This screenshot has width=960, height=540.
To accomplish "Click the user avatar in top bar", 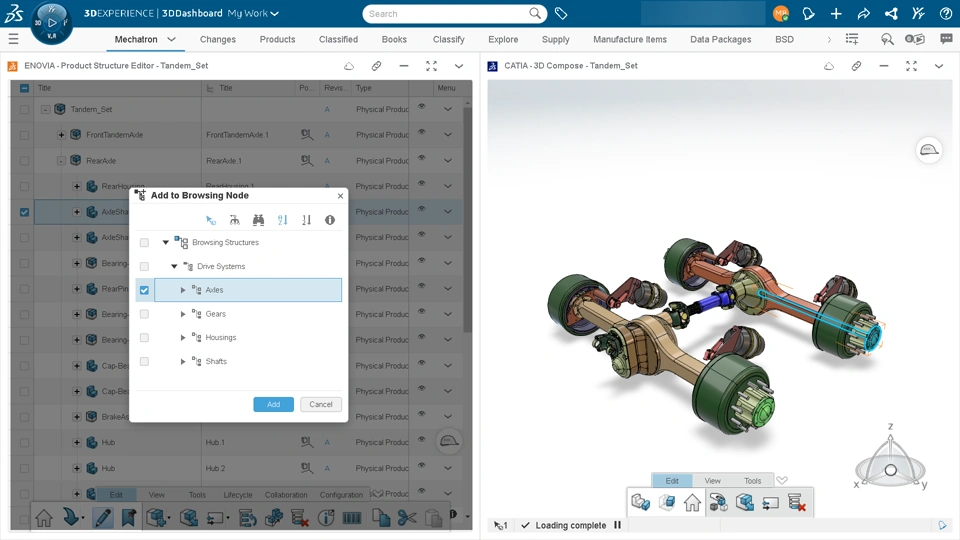I will [781, 13].
